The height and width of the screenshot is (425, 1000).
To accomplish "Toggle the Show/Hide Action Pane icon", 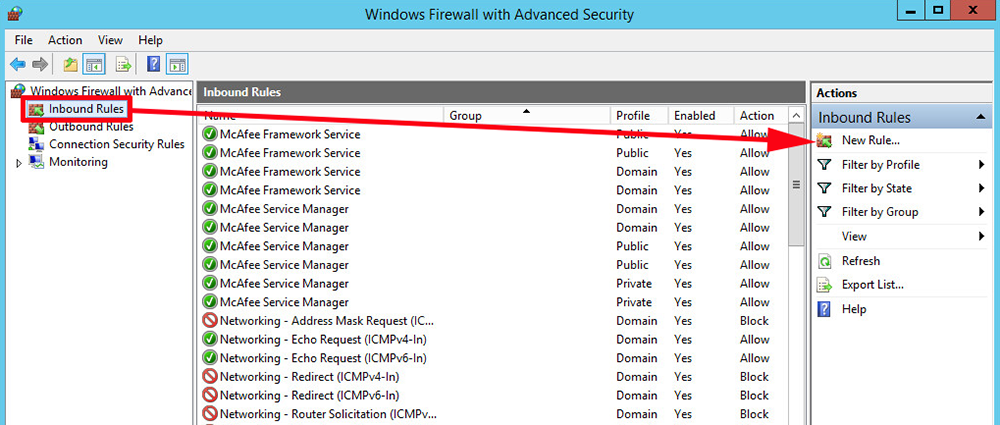I will tap(177, 64).
